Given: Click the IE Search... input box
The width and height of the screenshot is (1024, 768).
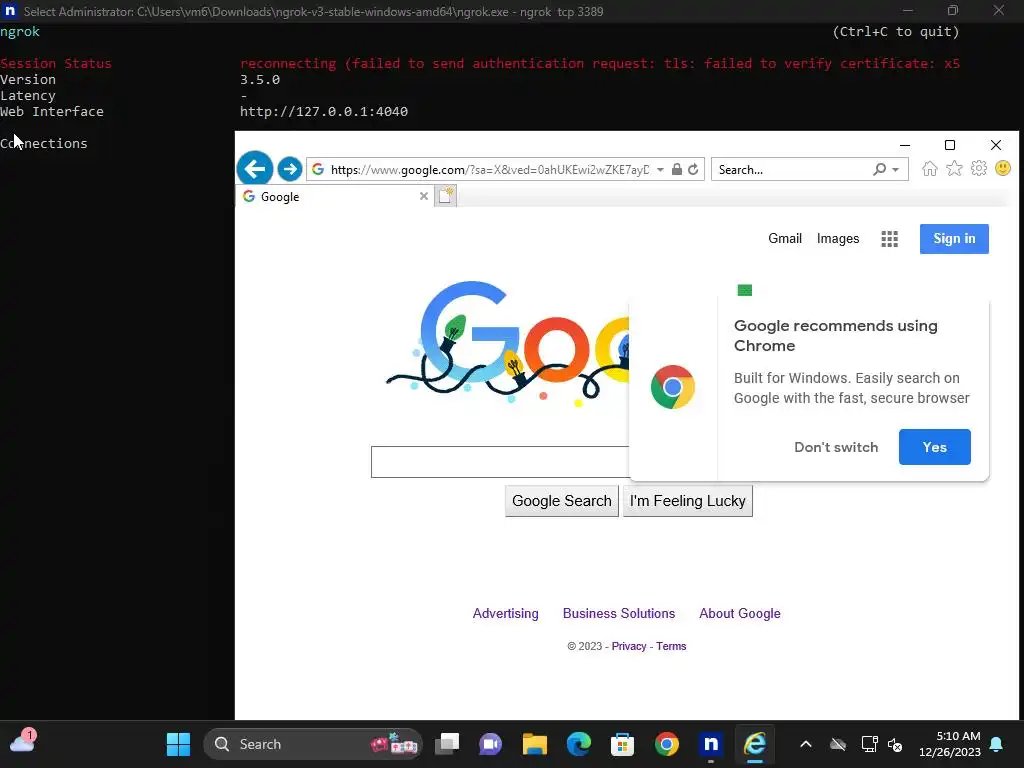Looking at the screenshot, I should (x=793, y=170).
